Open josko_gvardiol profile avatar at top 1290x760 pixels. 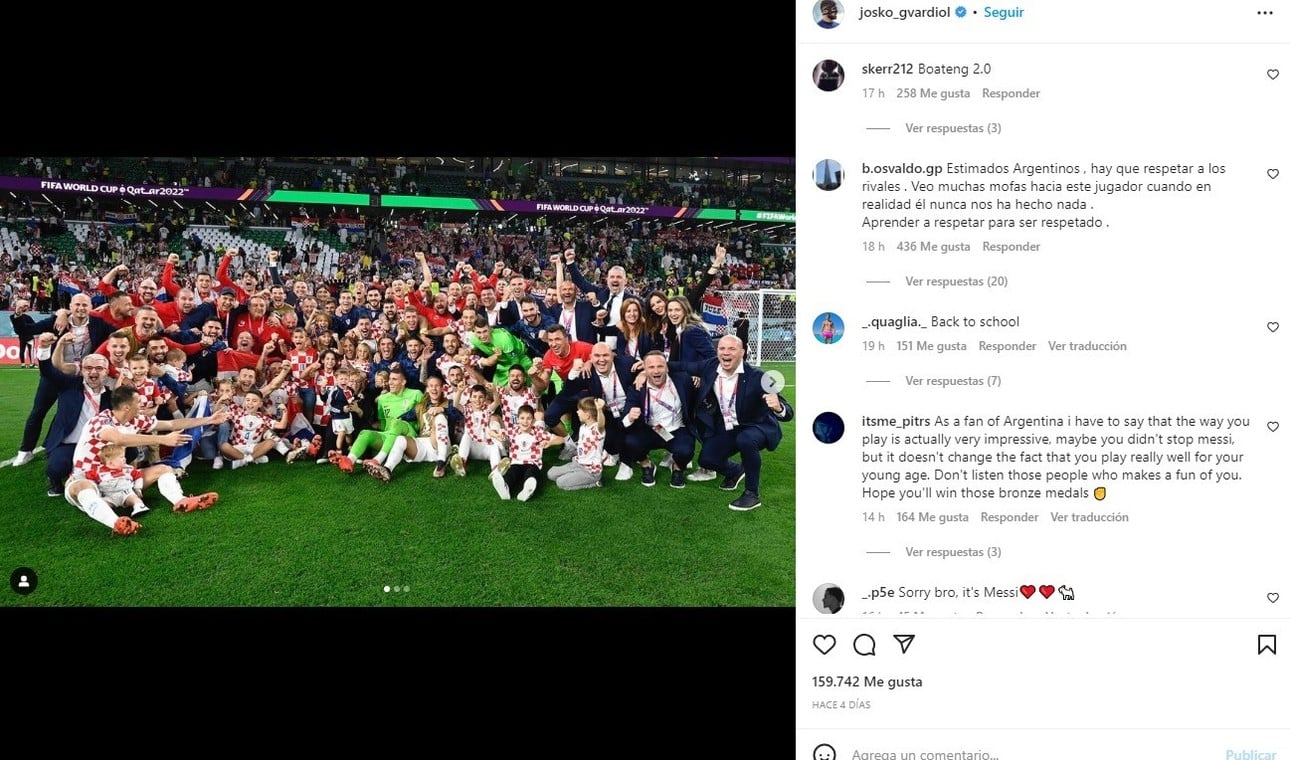coord(828,13)
